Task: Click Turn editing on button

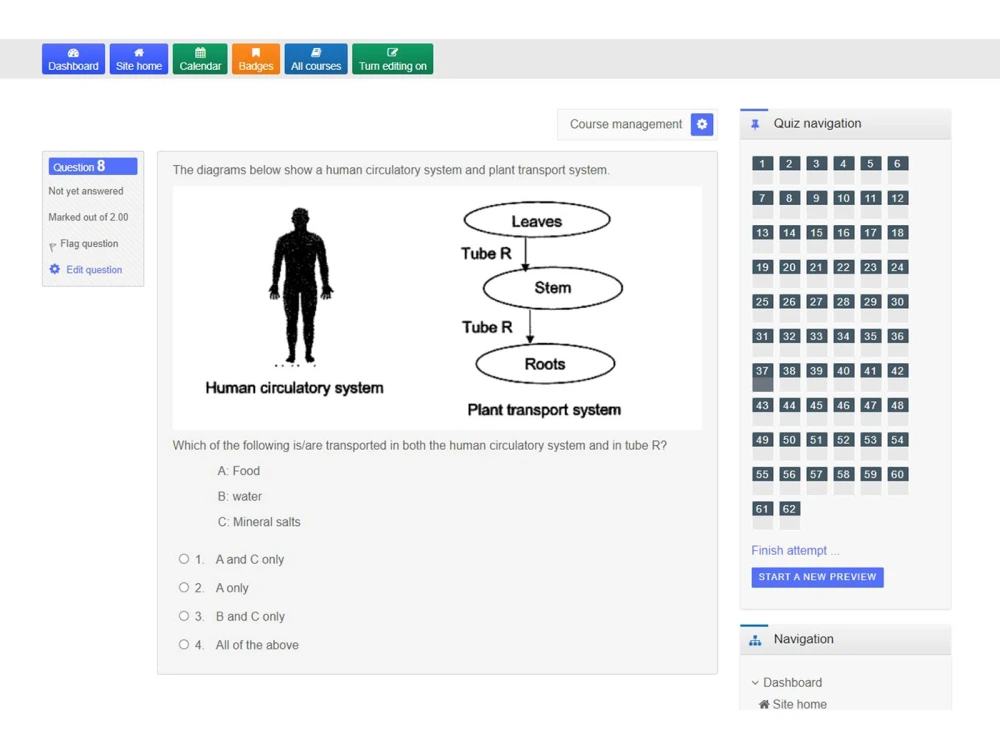Action: pos(392,59)
